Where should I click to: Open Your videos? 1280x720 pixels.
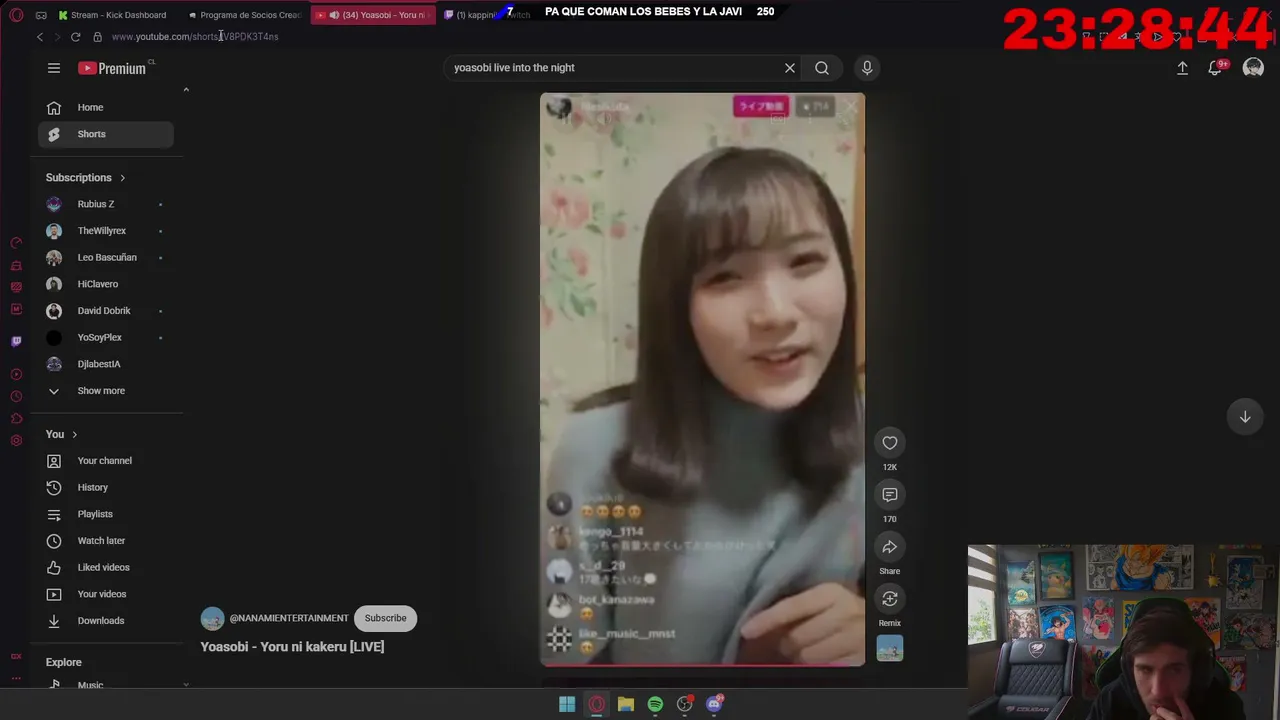coord(106,594)
